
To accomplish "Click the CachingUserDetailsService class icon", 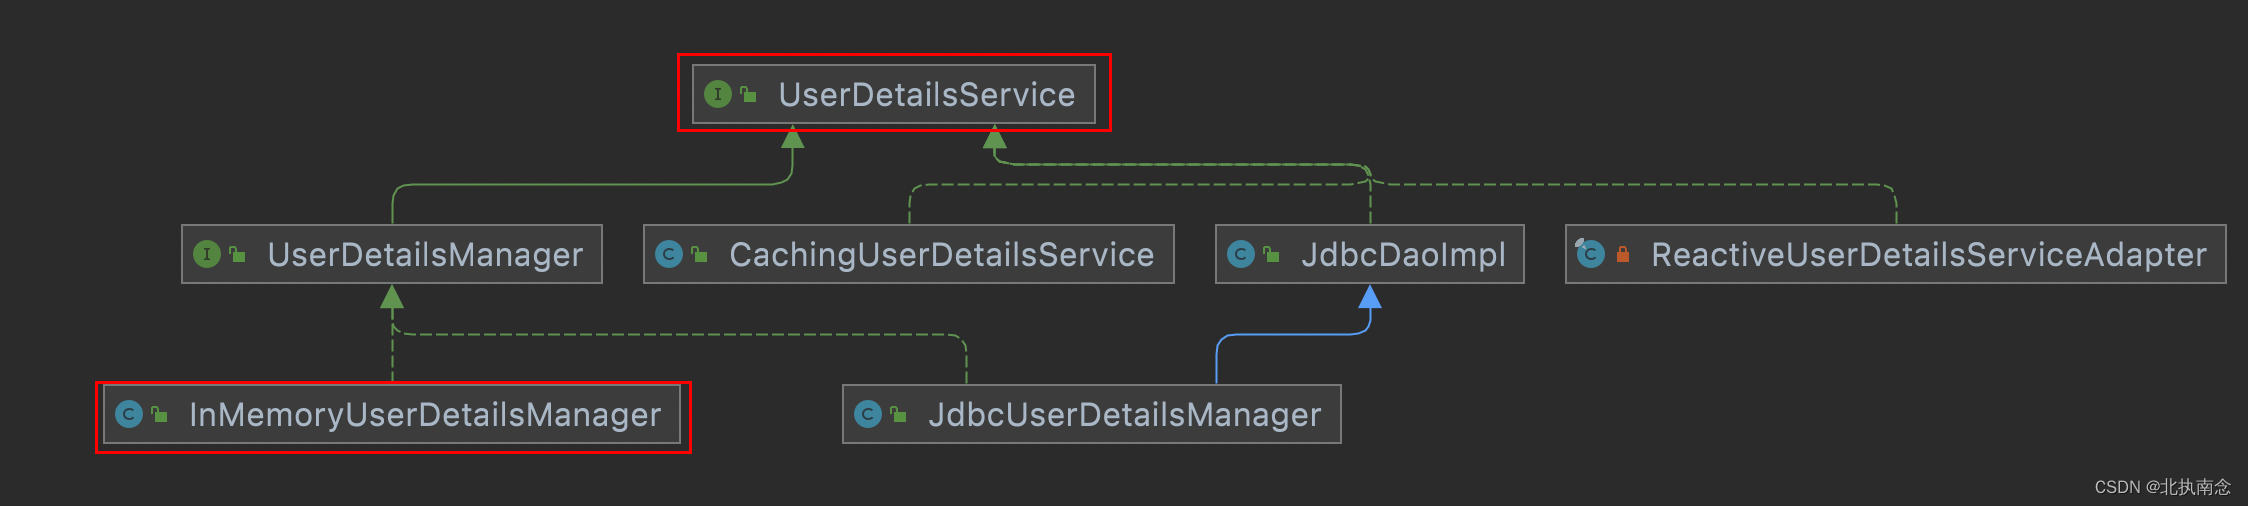I will [x=669, y=254].
